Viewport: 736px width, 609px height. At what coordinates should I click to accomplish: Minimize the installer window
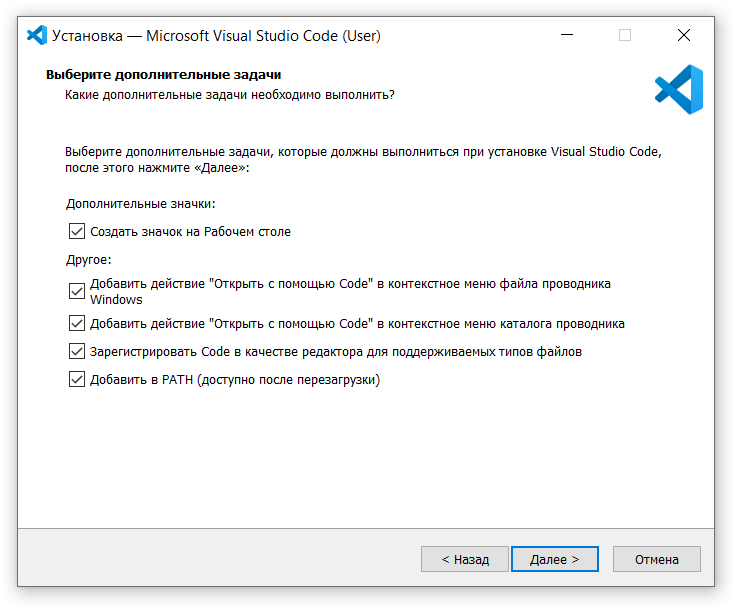pyautogui.click(x=567, y=35)
